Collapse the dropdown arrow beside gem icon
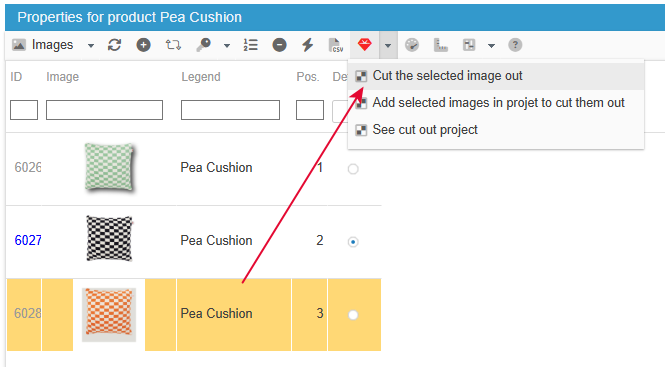Screen dimensions: 665x367 (x=388, y=45)
